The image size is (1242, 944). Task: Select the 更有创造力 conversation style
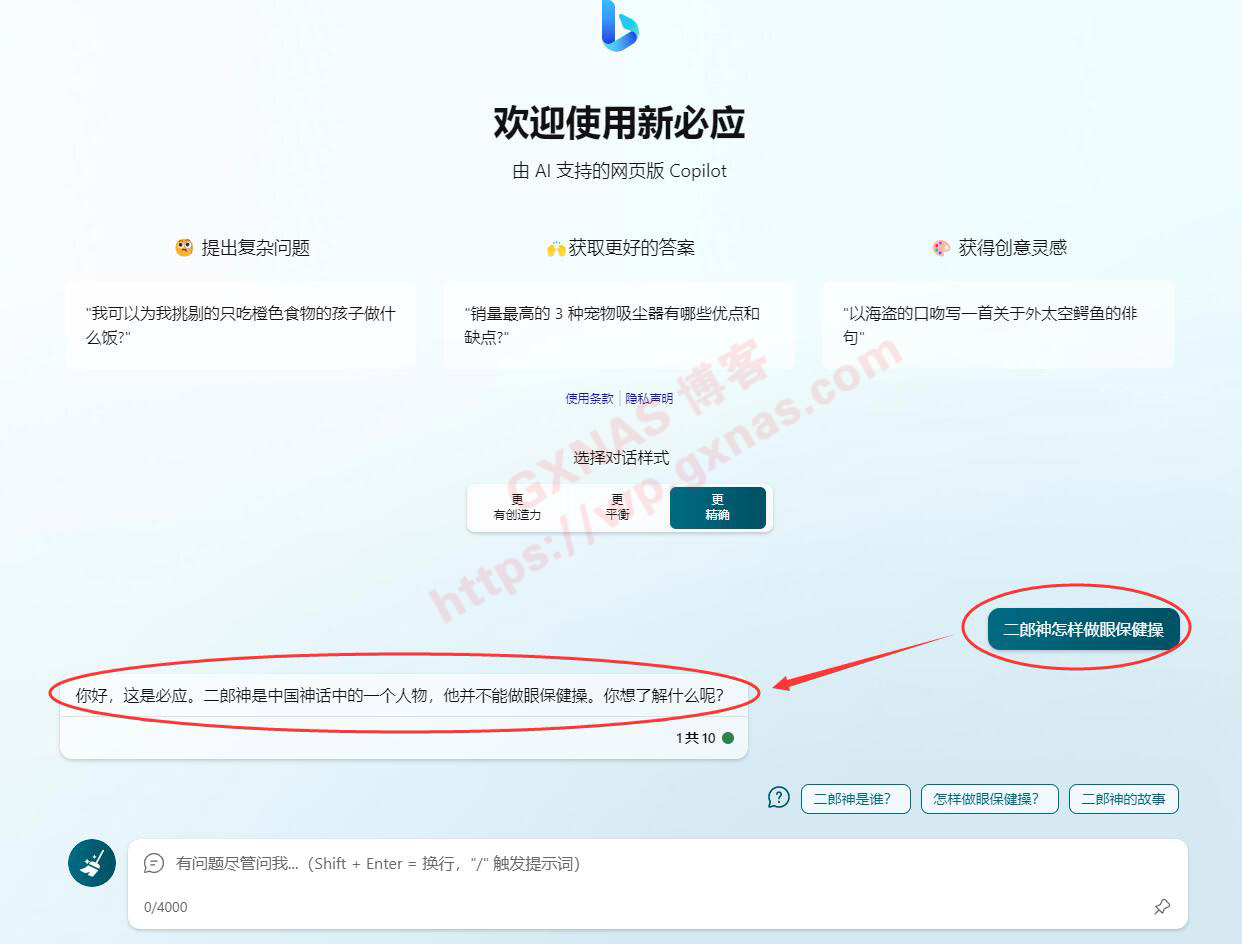pyautogui.click(x=517, y=508)
